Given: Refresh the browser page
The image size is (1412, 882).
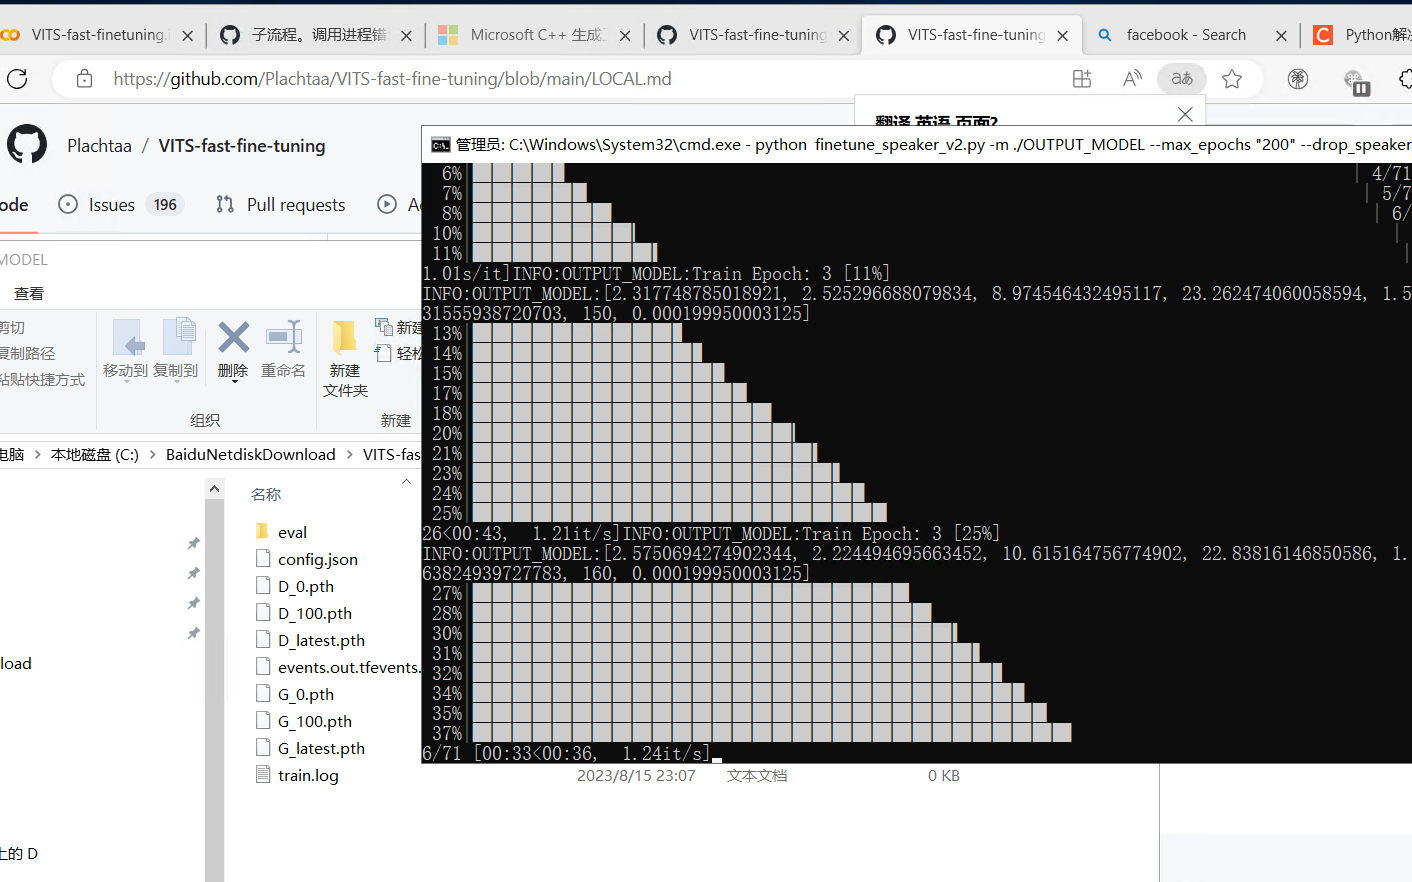Looking at the screenshot, I should point(17,79).
